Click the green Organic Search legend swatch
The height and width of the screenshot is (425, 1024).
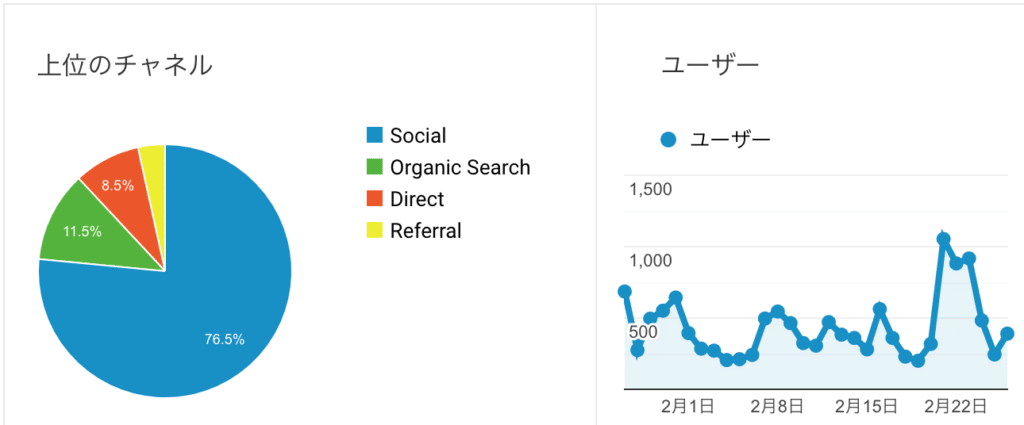point(374,168)
